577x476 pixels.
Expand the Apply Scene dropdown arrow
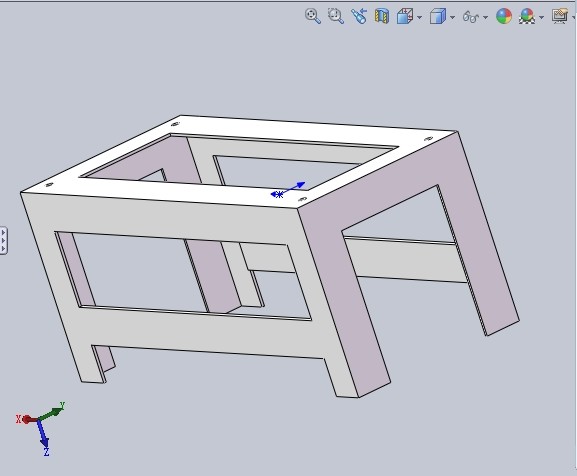click(541, 17)
